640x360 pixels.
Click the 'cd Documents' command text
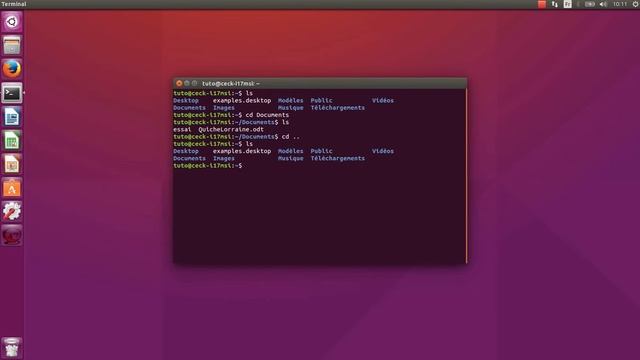click(x=267, y=115)
